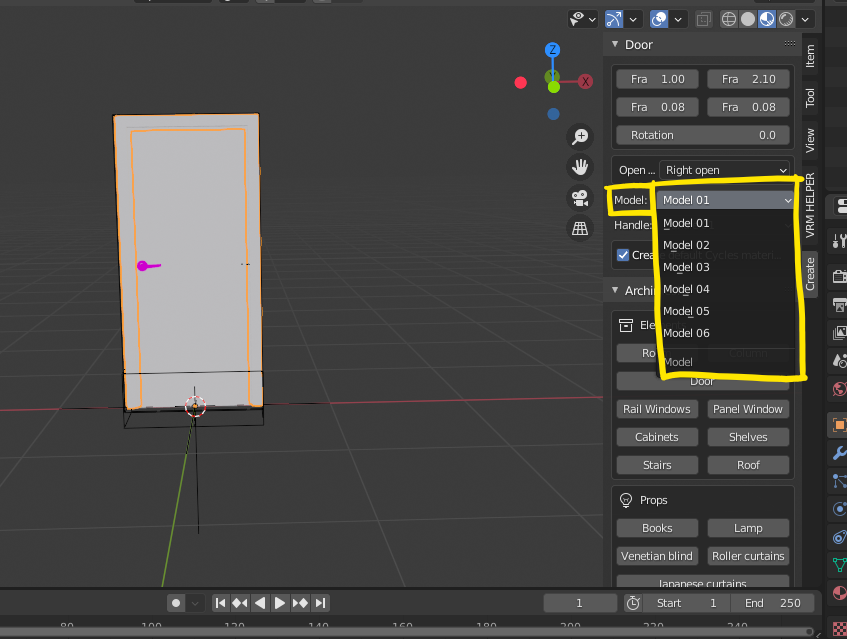Open the Texture properties tab (checker icon)
Image resolution: width=847 pixels, height=639 pixels.
(839, 629)
